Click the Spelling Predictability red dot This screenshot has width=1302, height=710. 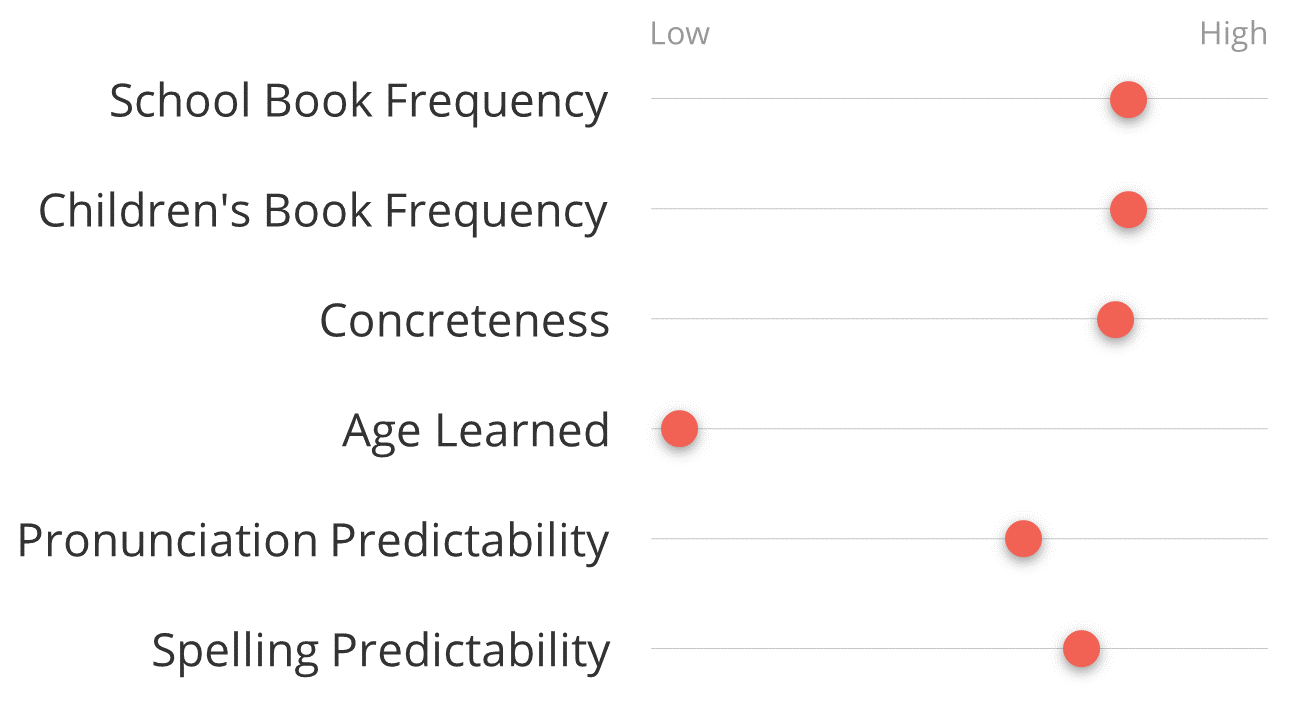1081,649
